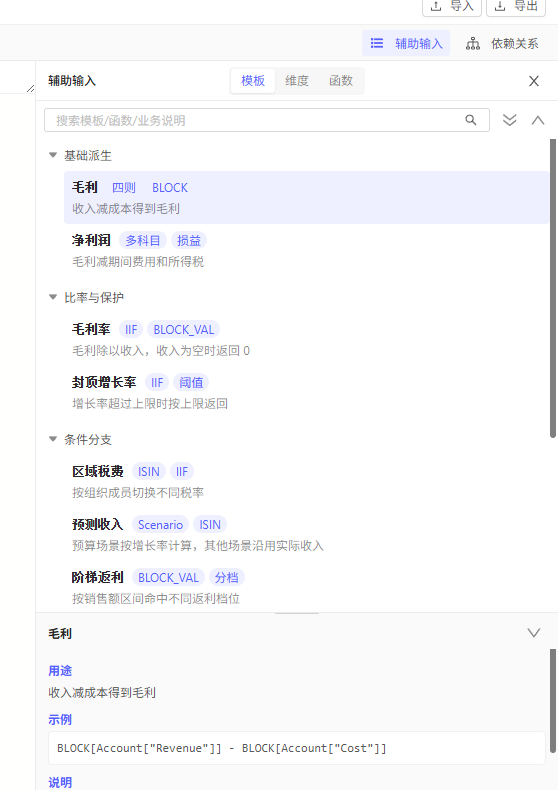560x792 pixels.
Task: Click the 导入 import button
Action: (451, 7)
